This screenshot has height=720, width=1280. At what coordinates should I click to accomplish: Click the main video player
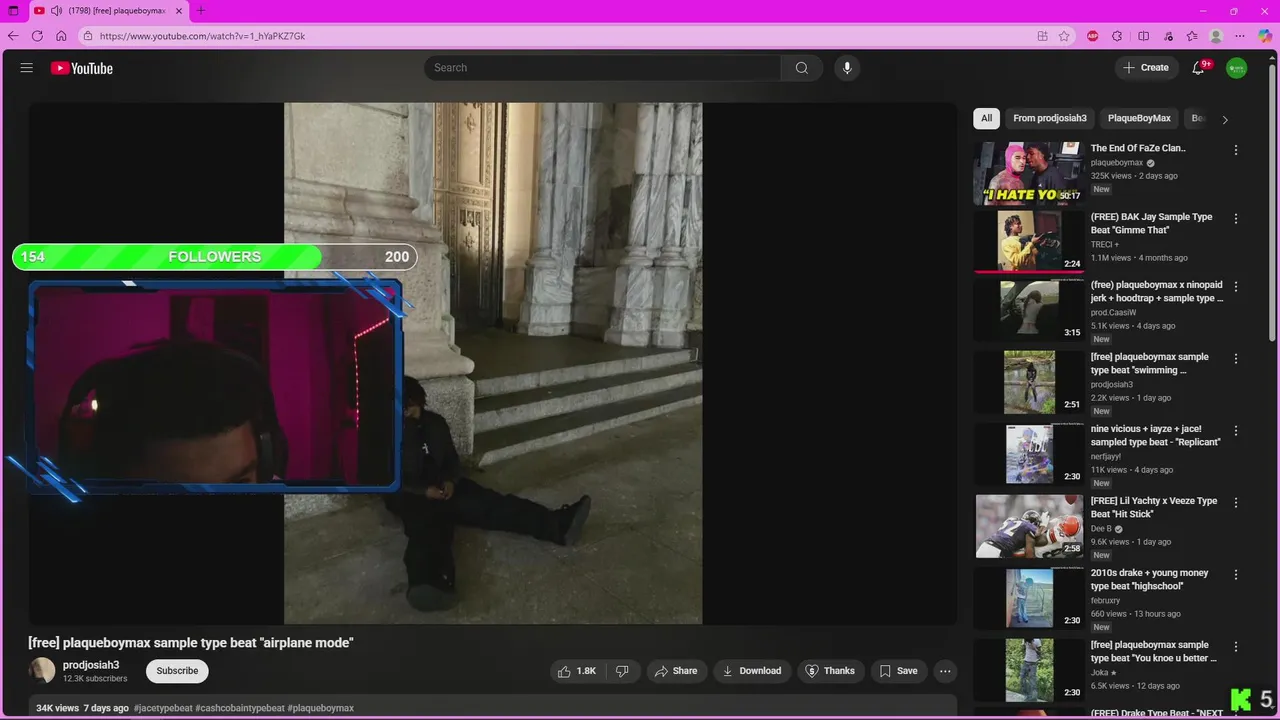(493, 363)
